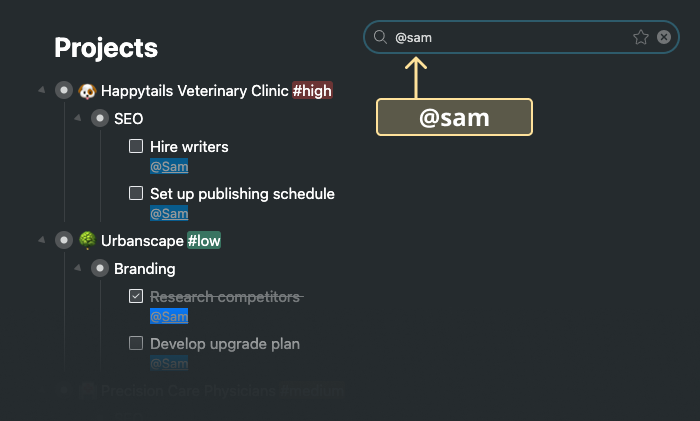Screen dimensions: 700x421
Task: Collapse the SEO subtree
Action: click(78, 118)
